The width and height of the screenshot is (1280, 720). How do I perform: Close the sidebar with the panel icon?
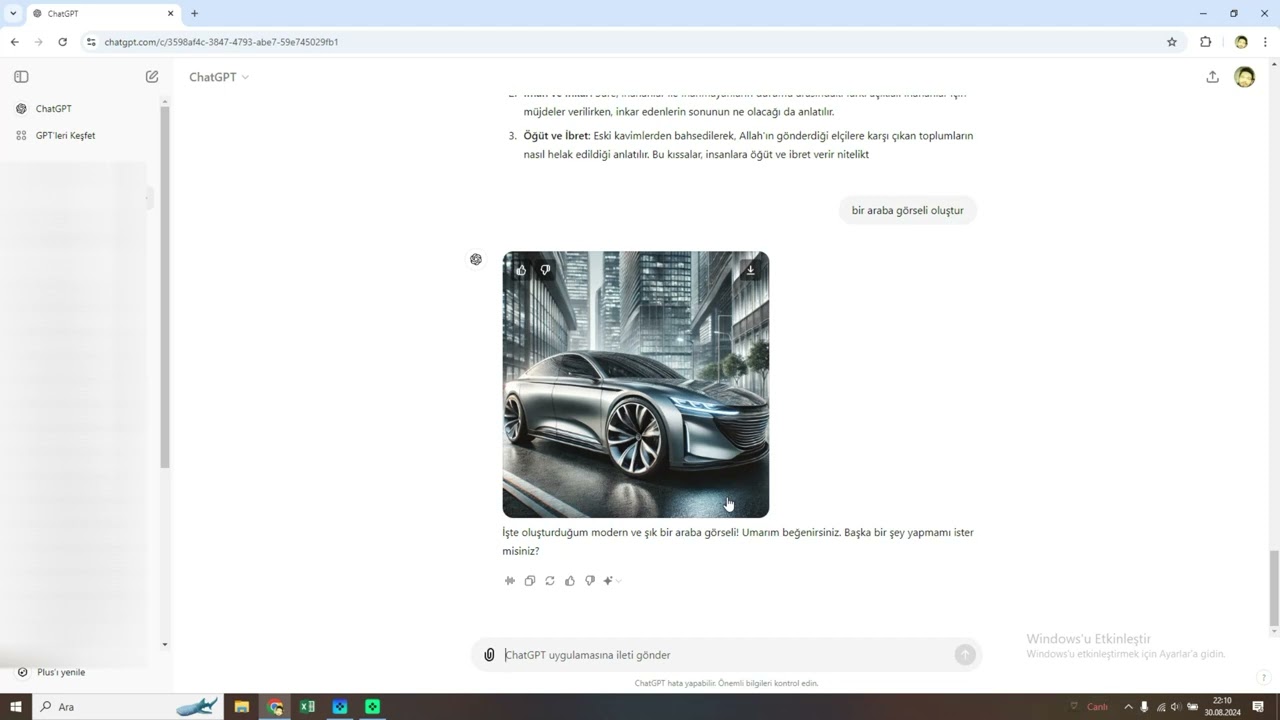pyautogui.click(x=21, y=76)
